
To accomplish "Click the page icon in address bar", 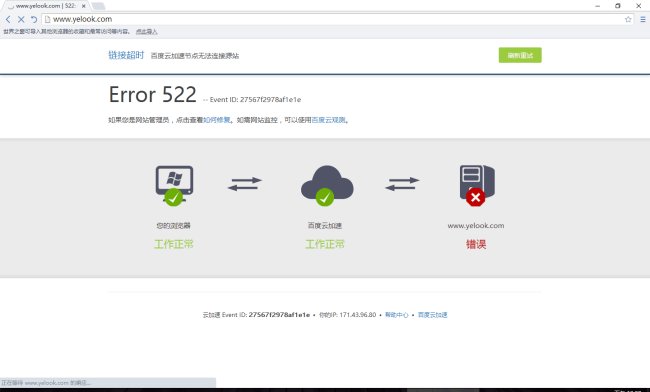I will [x=47, y=19].
